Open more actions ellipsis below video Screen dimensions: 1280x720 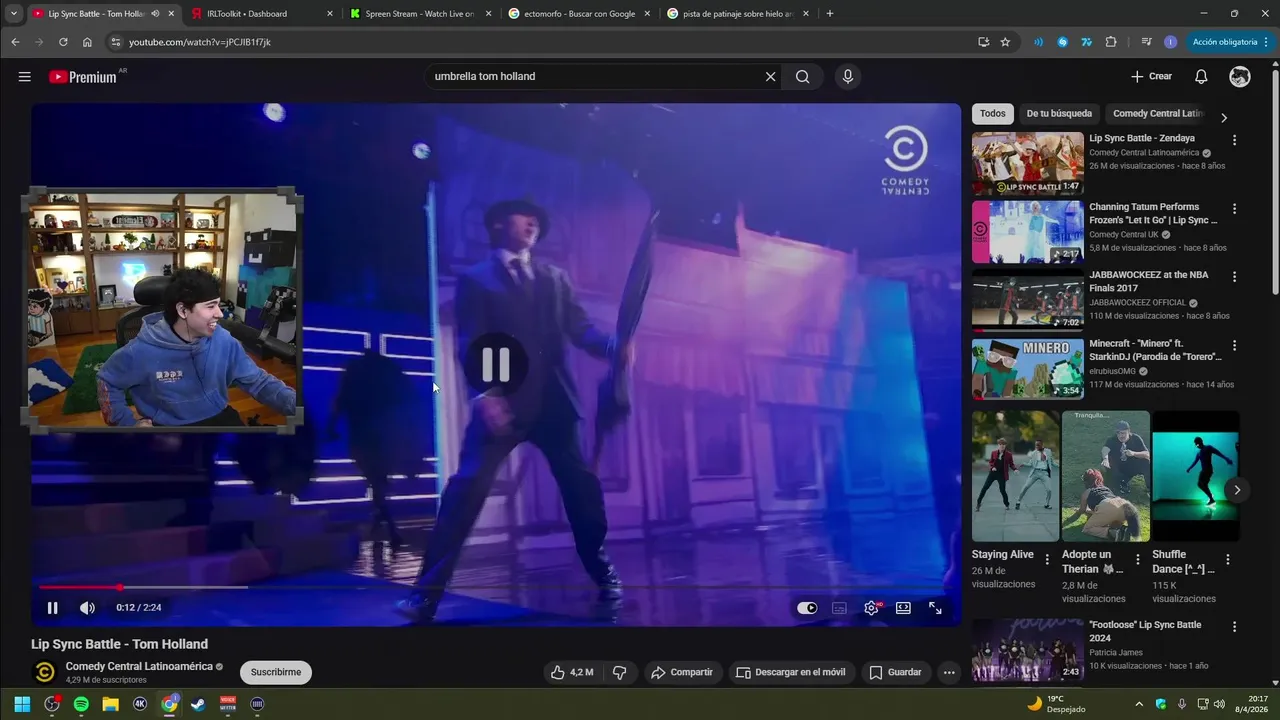(949, 672)
